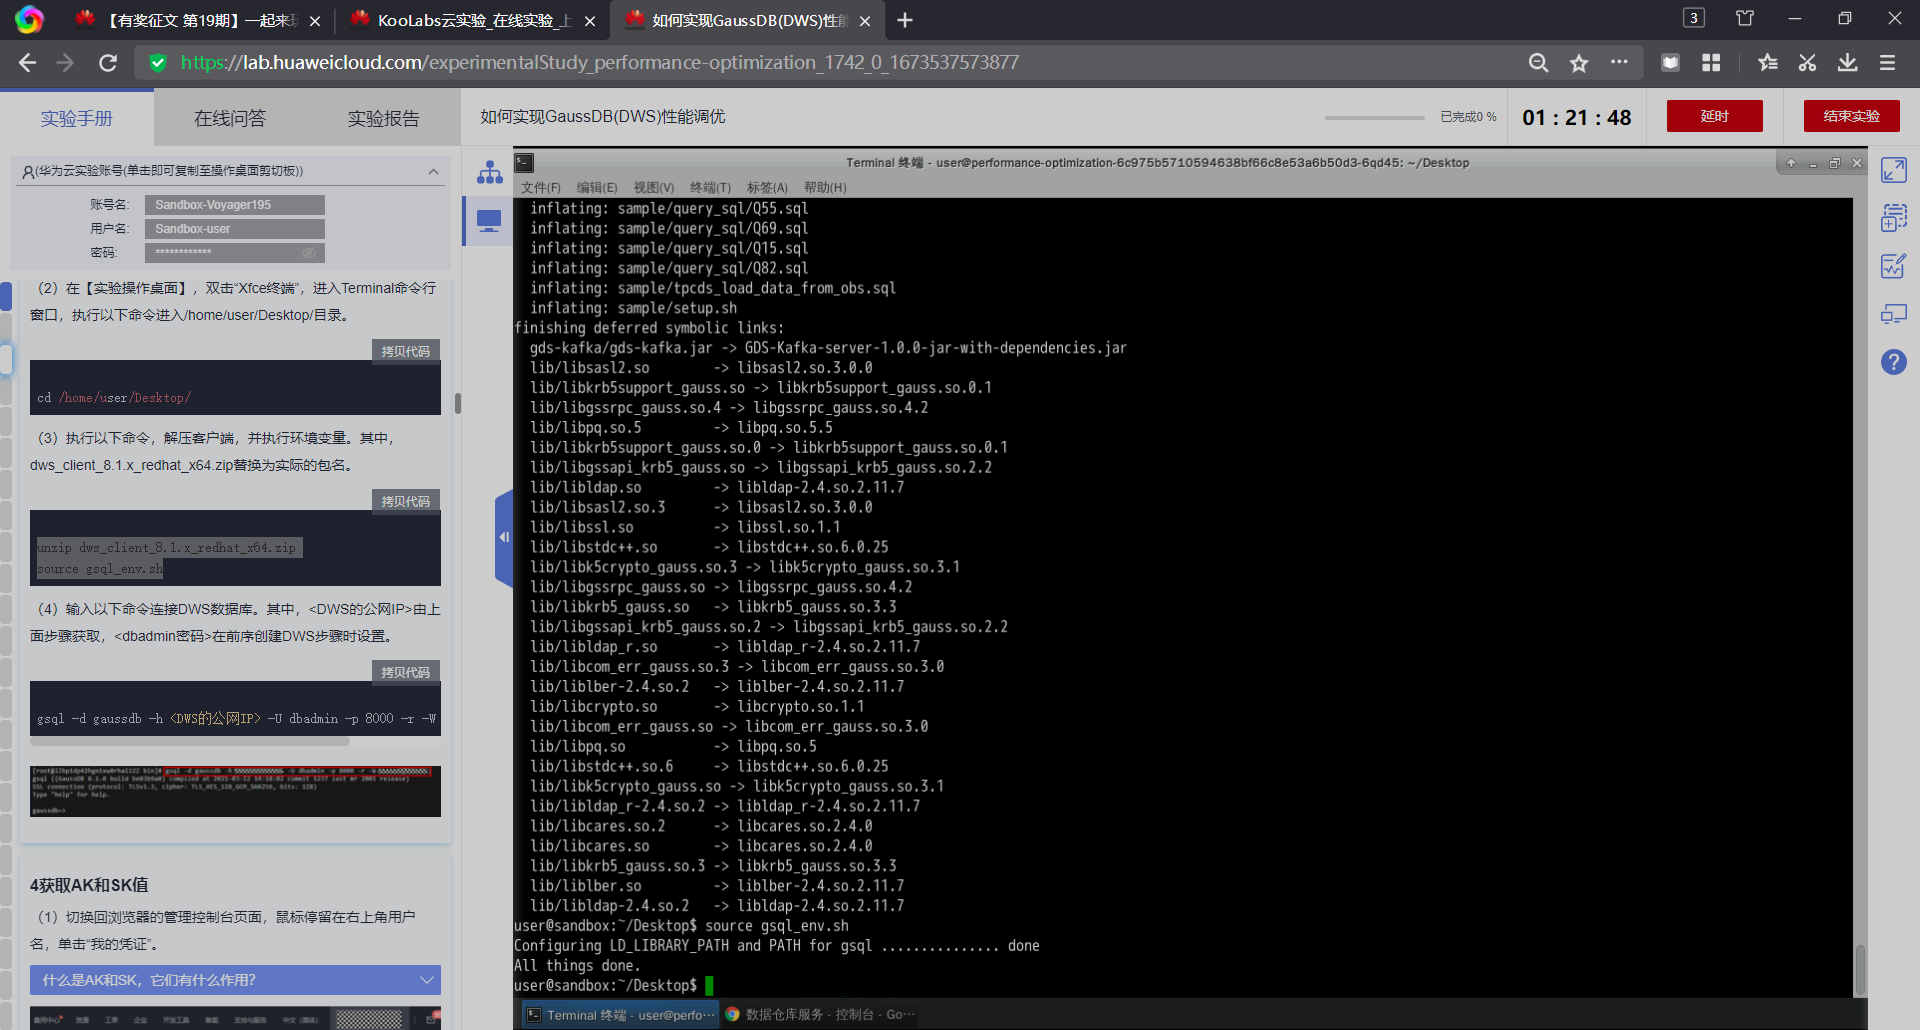
Task: Copy the unzip dws_client command with 拷贝代码
Action: tap(405, 501)
